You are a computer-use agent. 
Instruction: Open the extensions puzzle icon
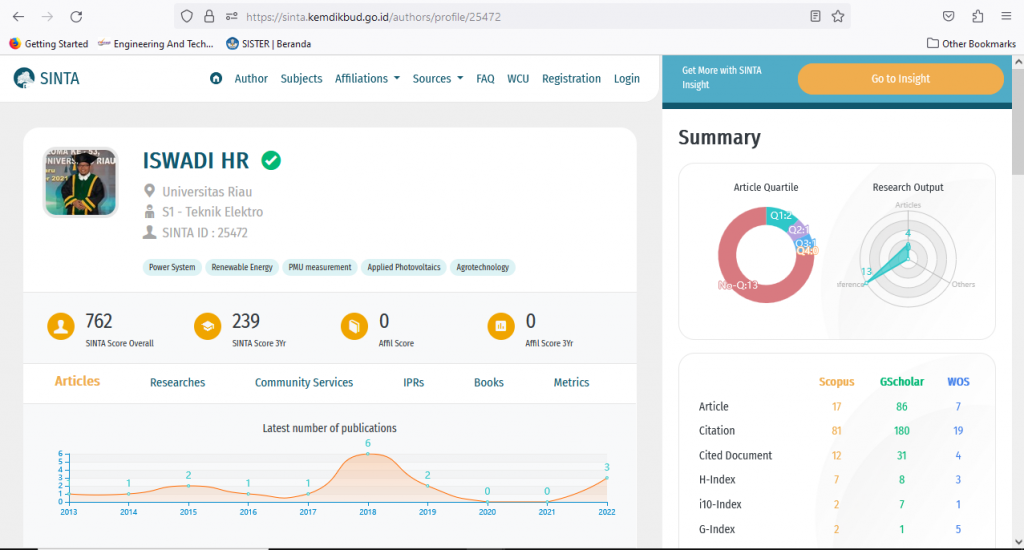pyautogui.click(x=978, y=16)
